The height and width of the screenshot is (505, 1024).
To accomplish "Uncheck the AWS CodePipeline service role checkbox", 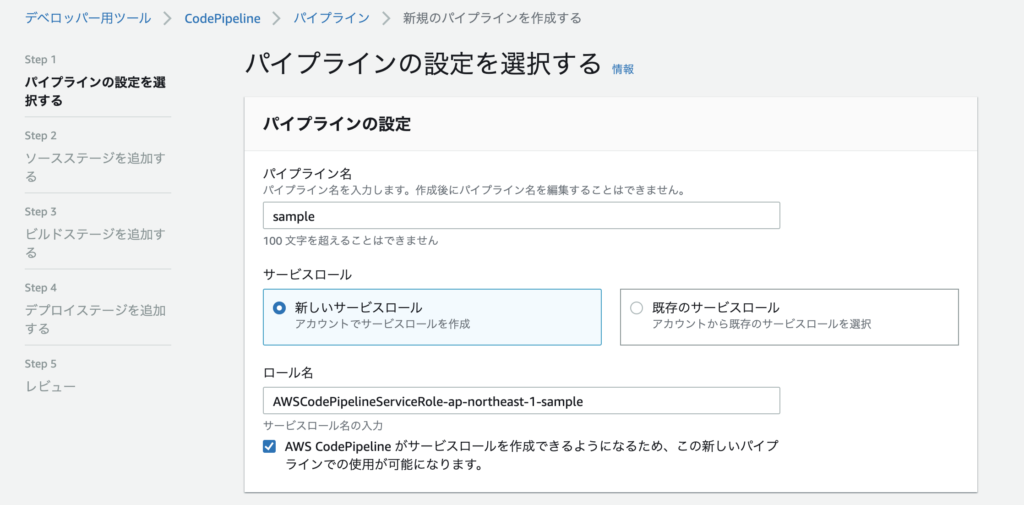I will pos(269,446).
